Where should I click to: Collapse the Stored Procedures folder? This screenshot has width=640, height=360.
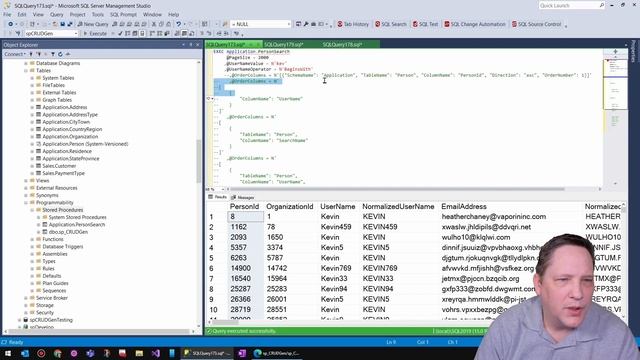pyautogui.click(x=32, y=210)
